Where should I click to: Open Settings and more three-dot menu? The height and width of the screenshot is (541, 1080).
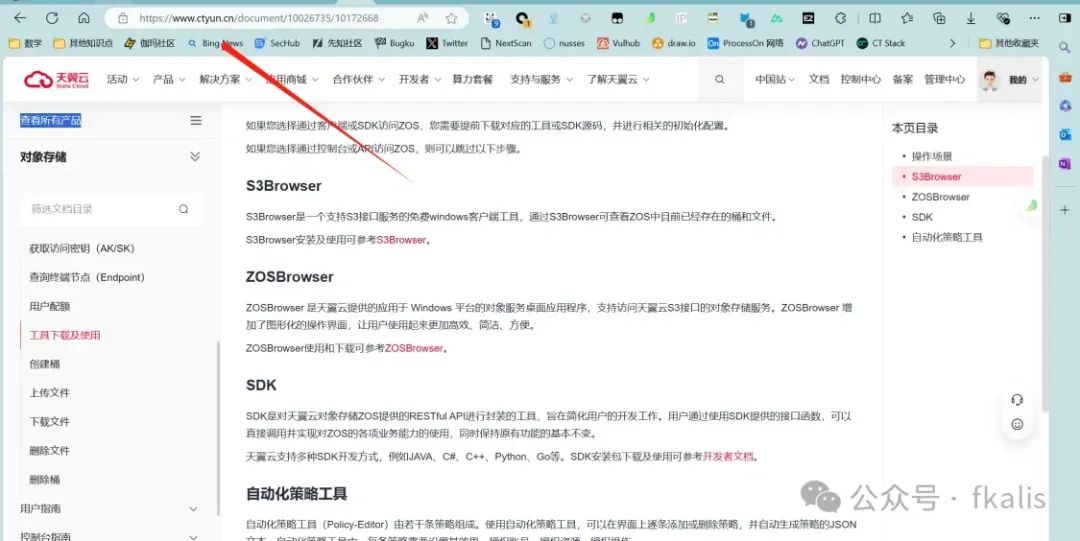click(x=1035, y=19)
